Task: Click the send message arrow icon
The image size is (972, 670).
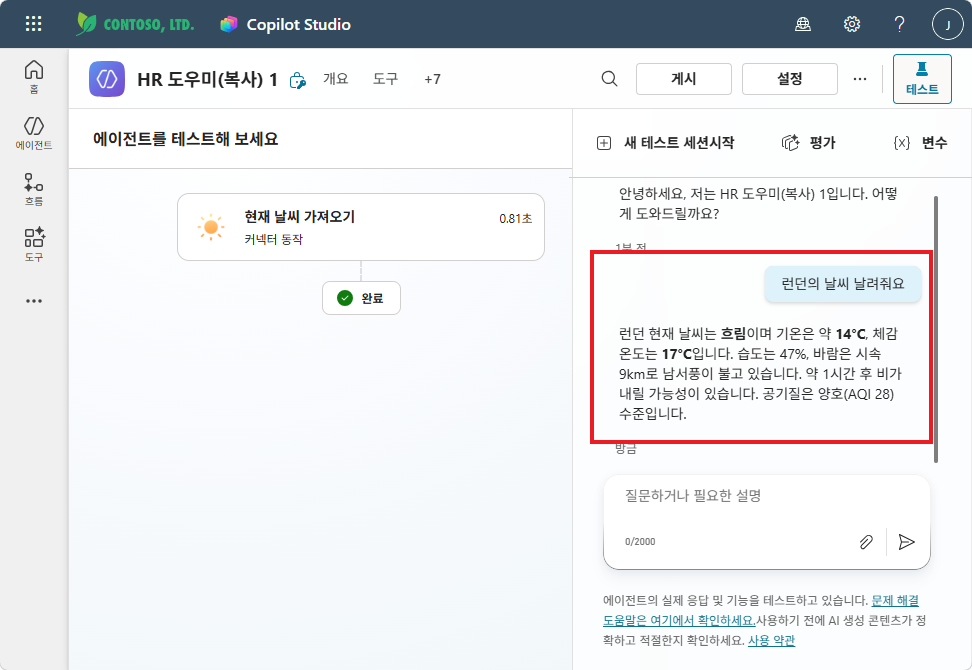Action: click(906, 542)
